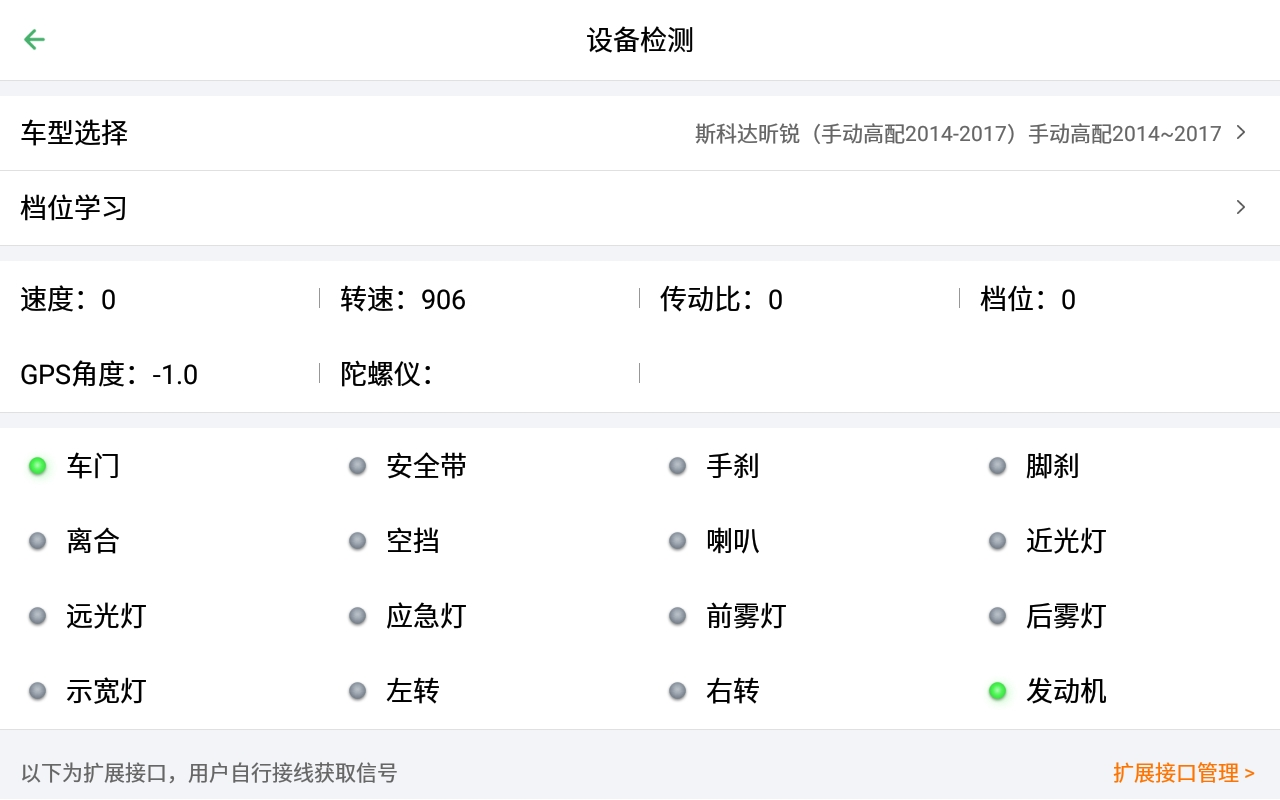Click the 离合 label text
Screen dimensions: 1280x800
click(x=93, y=541)
